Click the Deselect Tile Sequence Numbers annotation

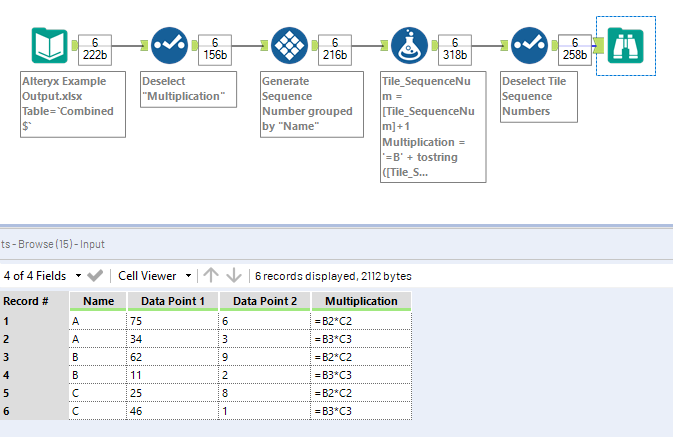539,97
